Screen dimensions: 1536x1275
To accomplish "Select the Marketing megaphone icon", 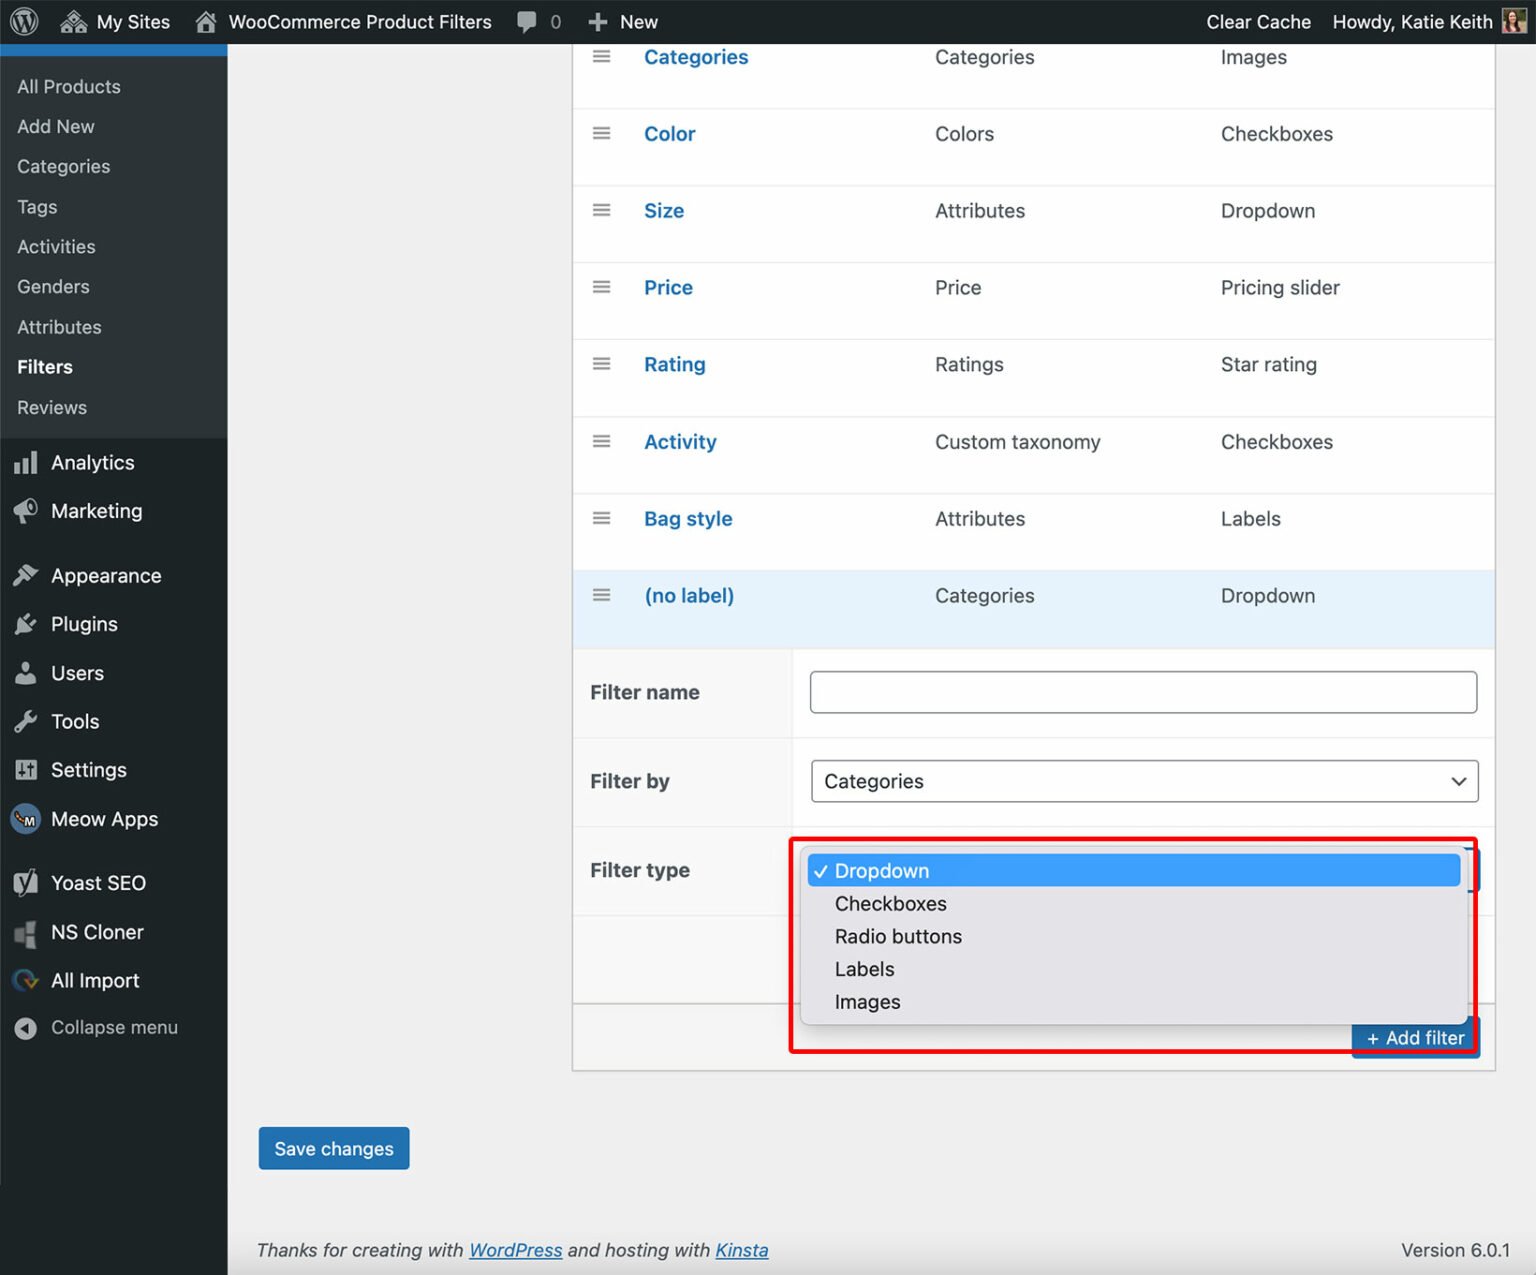I will coord(27,511).
